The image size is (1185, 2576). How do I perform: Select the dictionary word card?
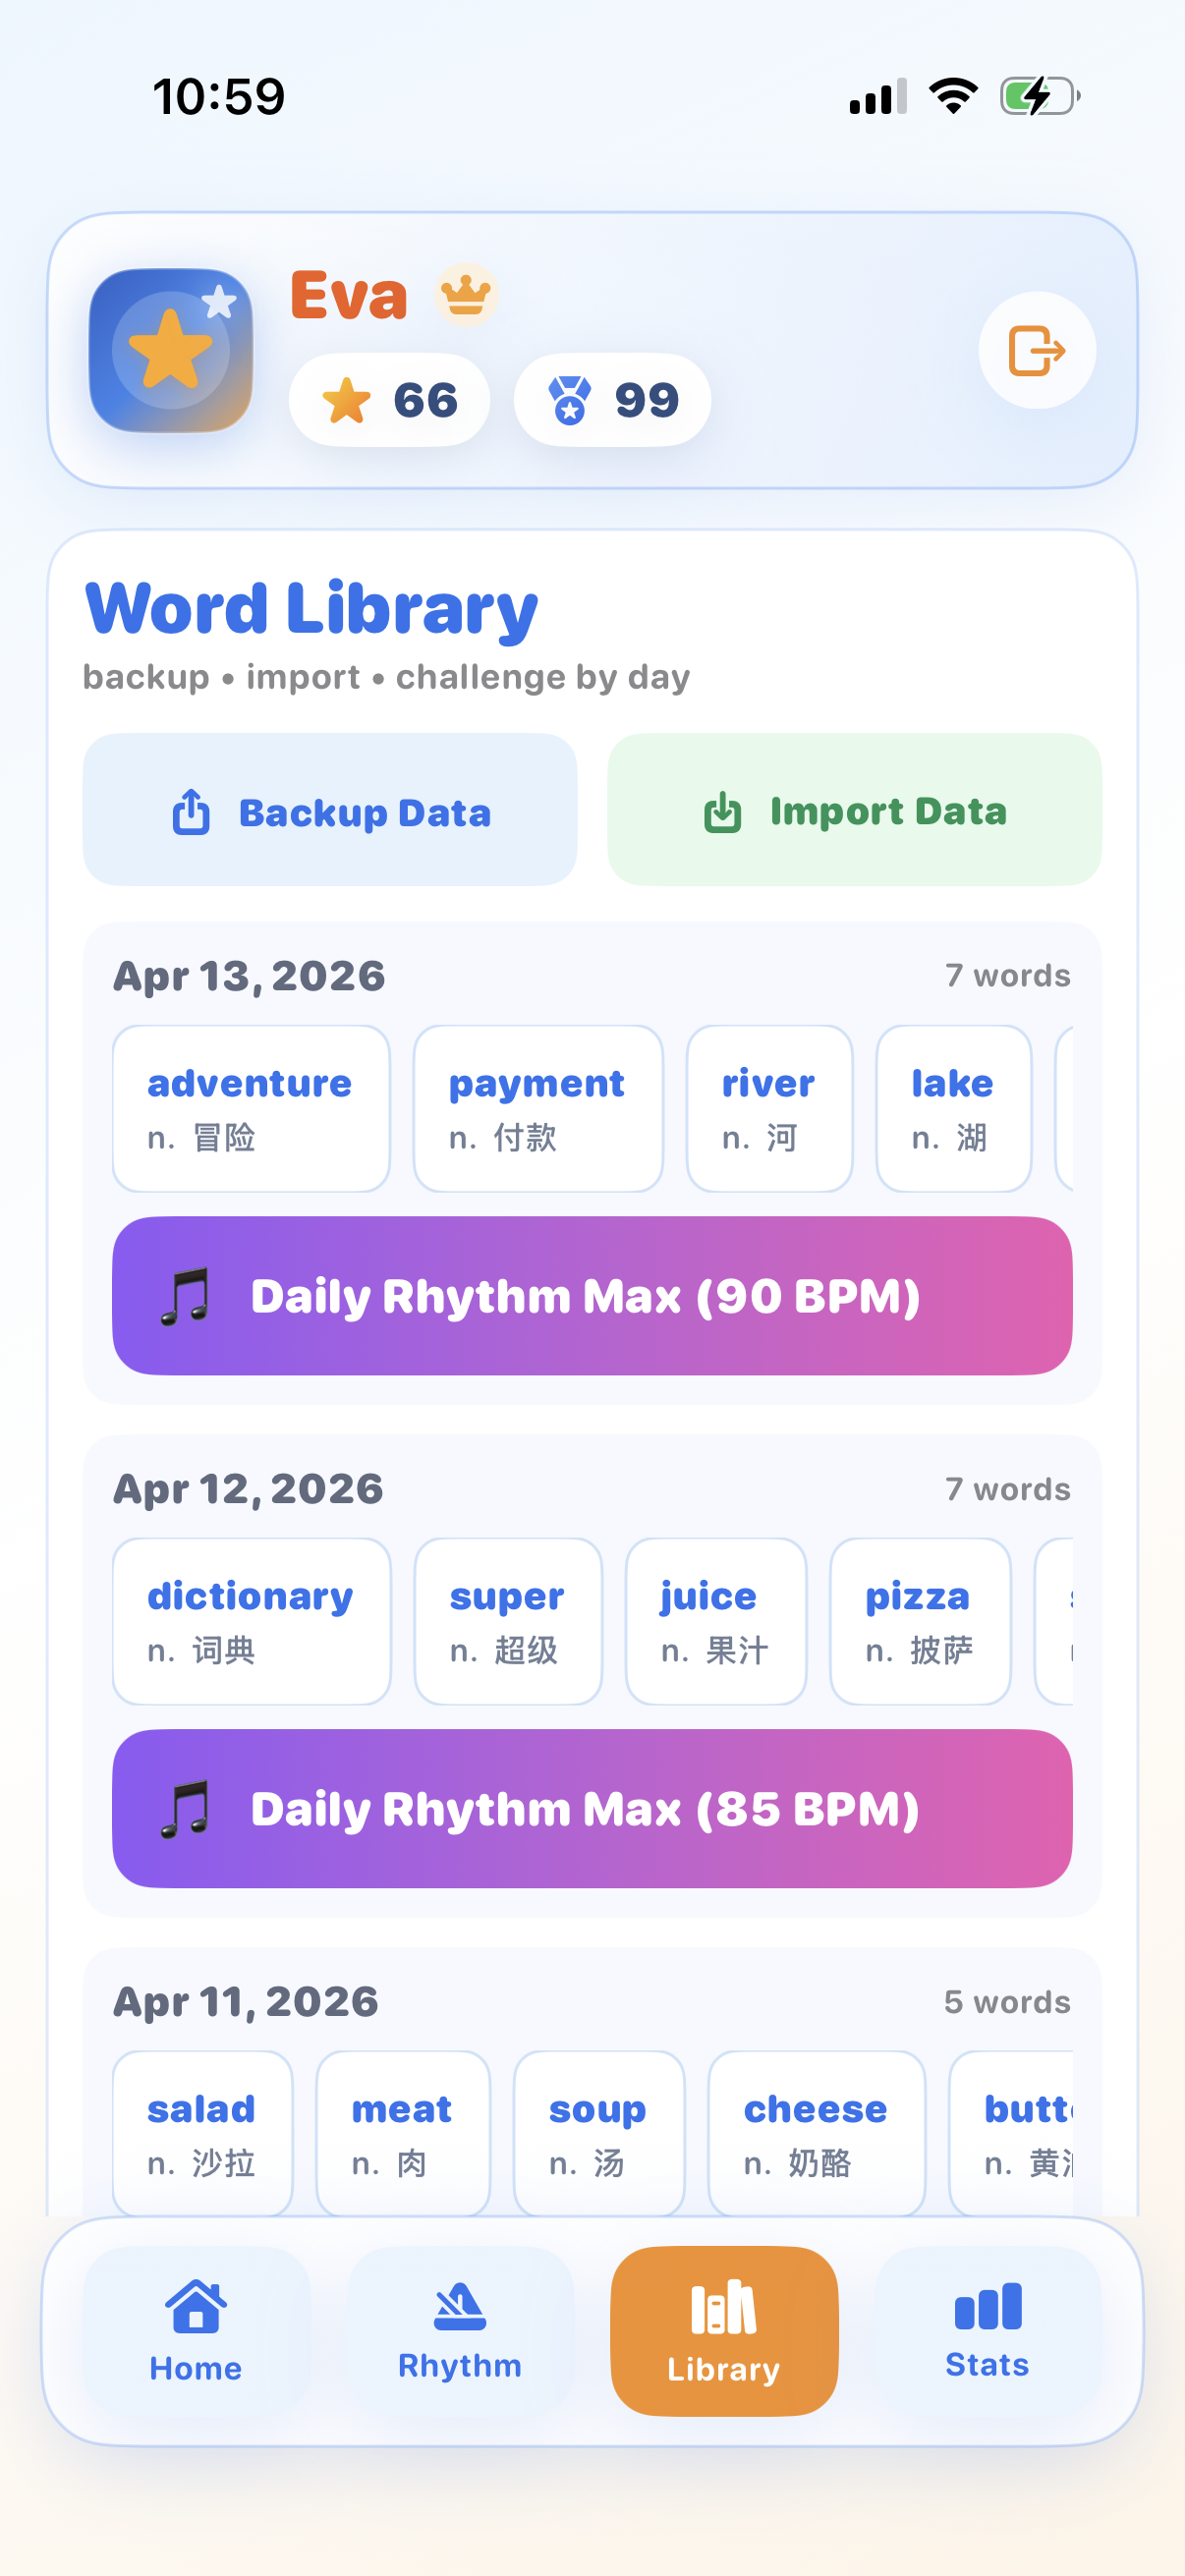pos(251,1621)
